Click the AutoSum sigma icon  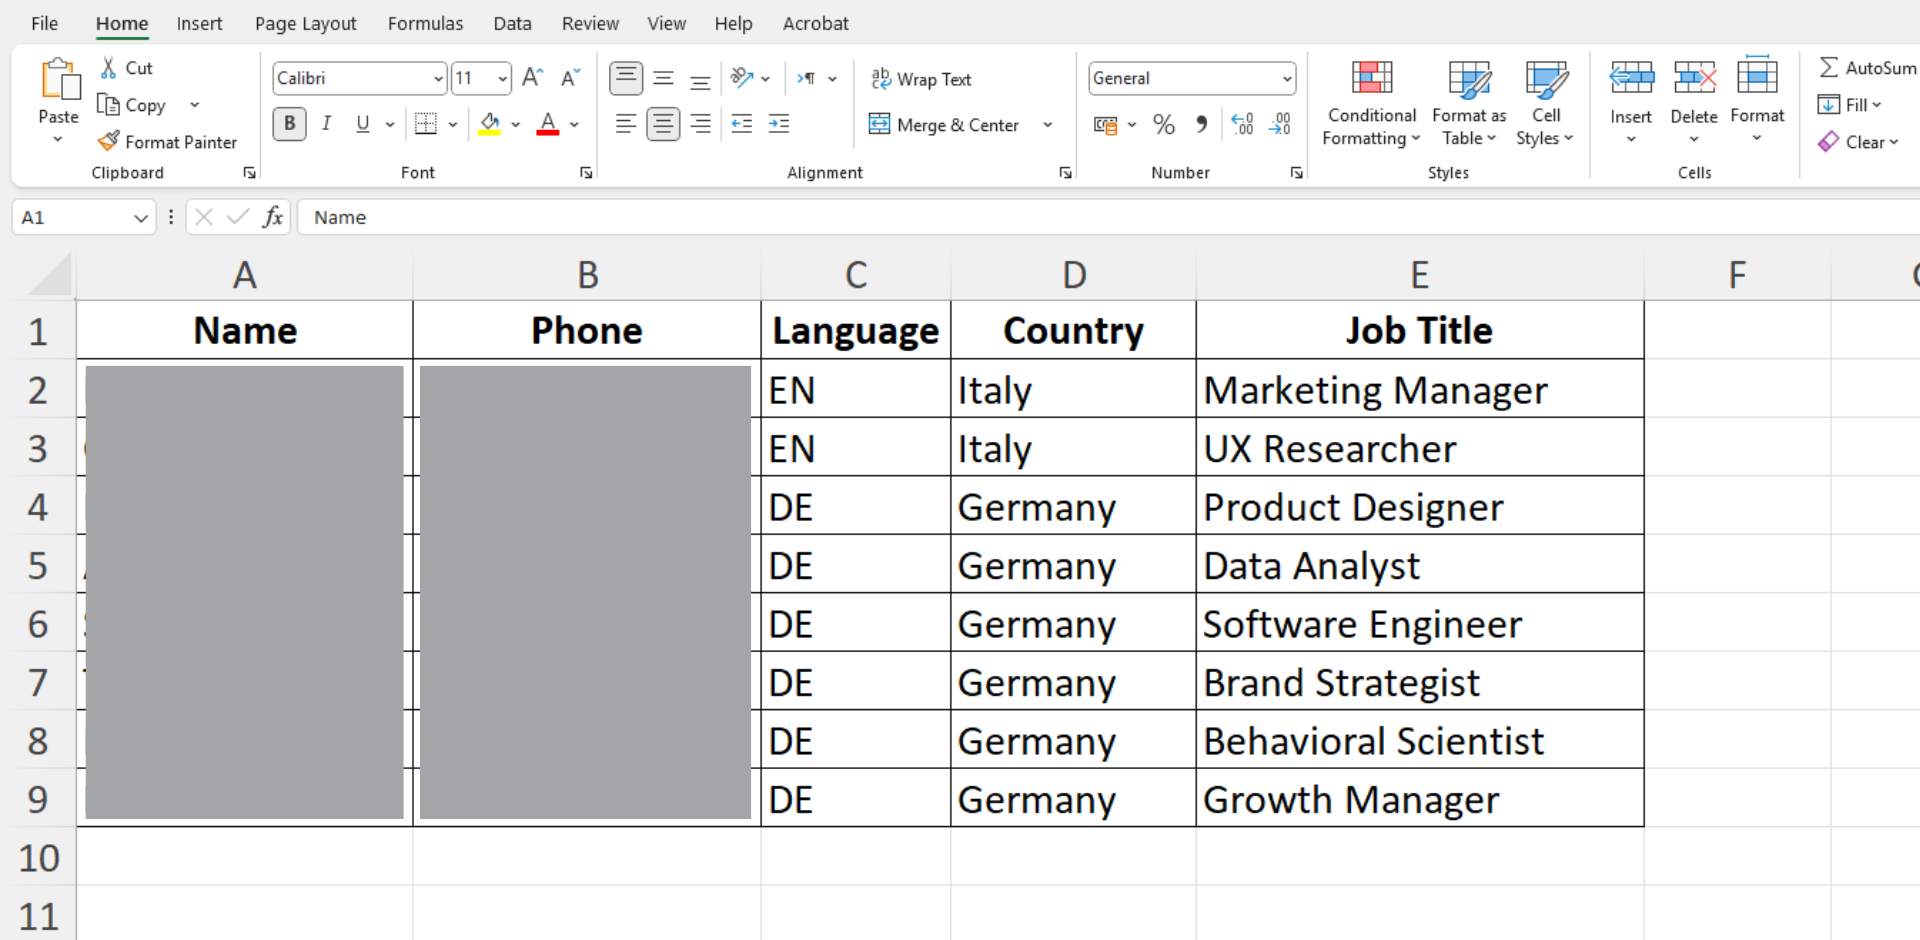1829,68
